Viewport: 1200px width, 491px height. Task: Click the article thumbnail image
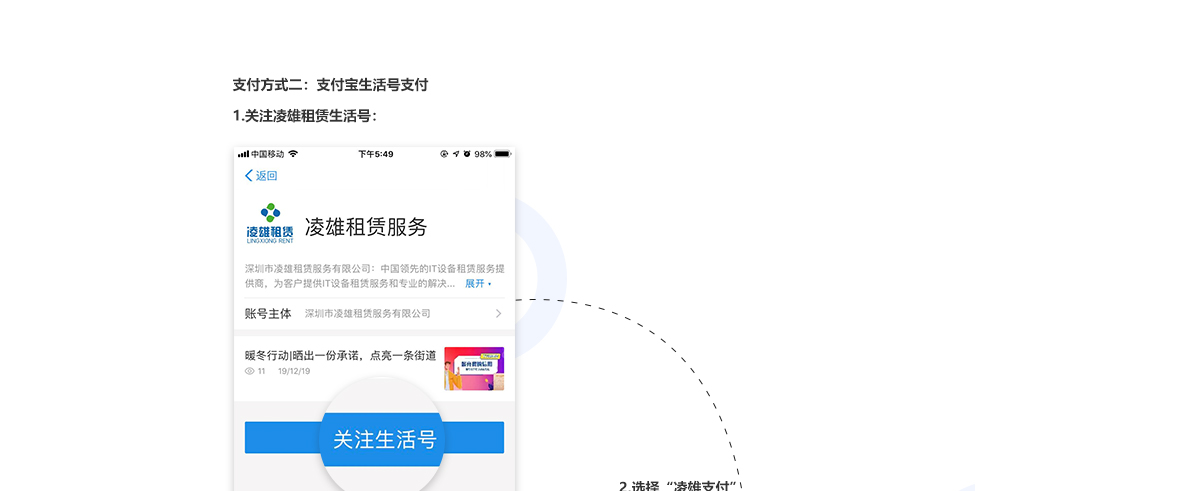(474, 368)
